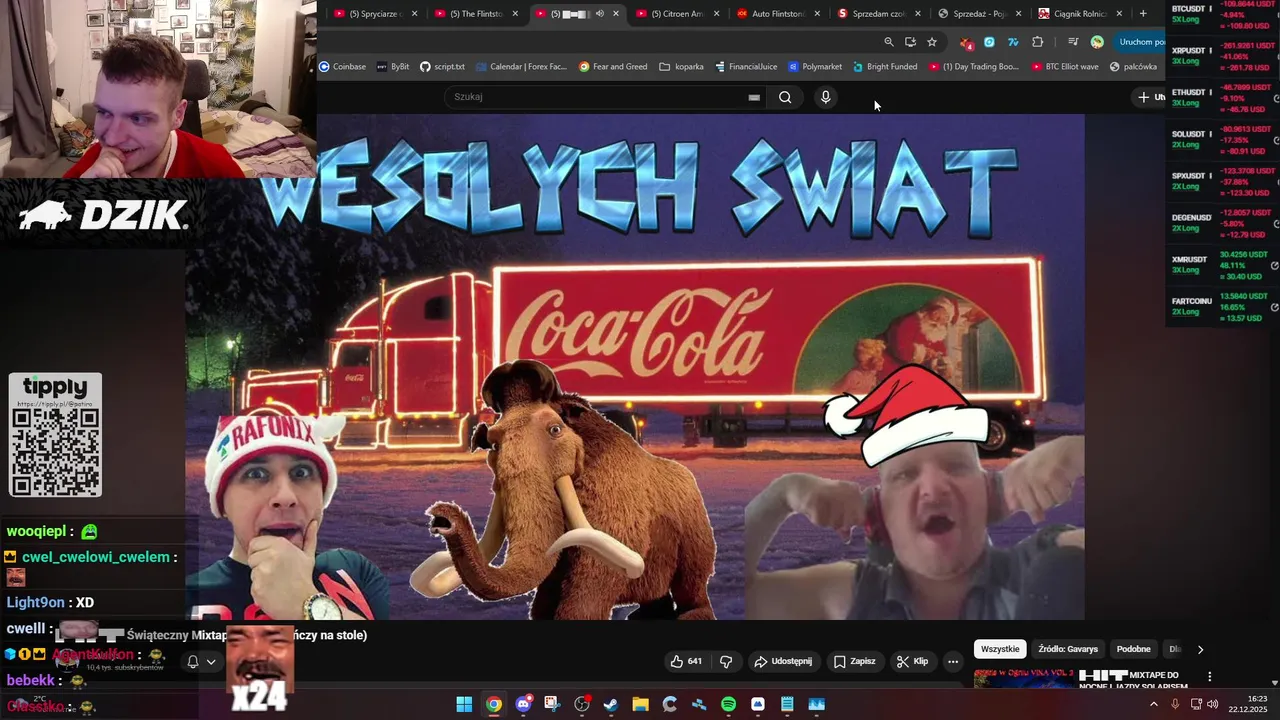Viewport: 1280px width, 720px height.
Task: Click the BTCUSDT position row
Action: [1224, 14]
